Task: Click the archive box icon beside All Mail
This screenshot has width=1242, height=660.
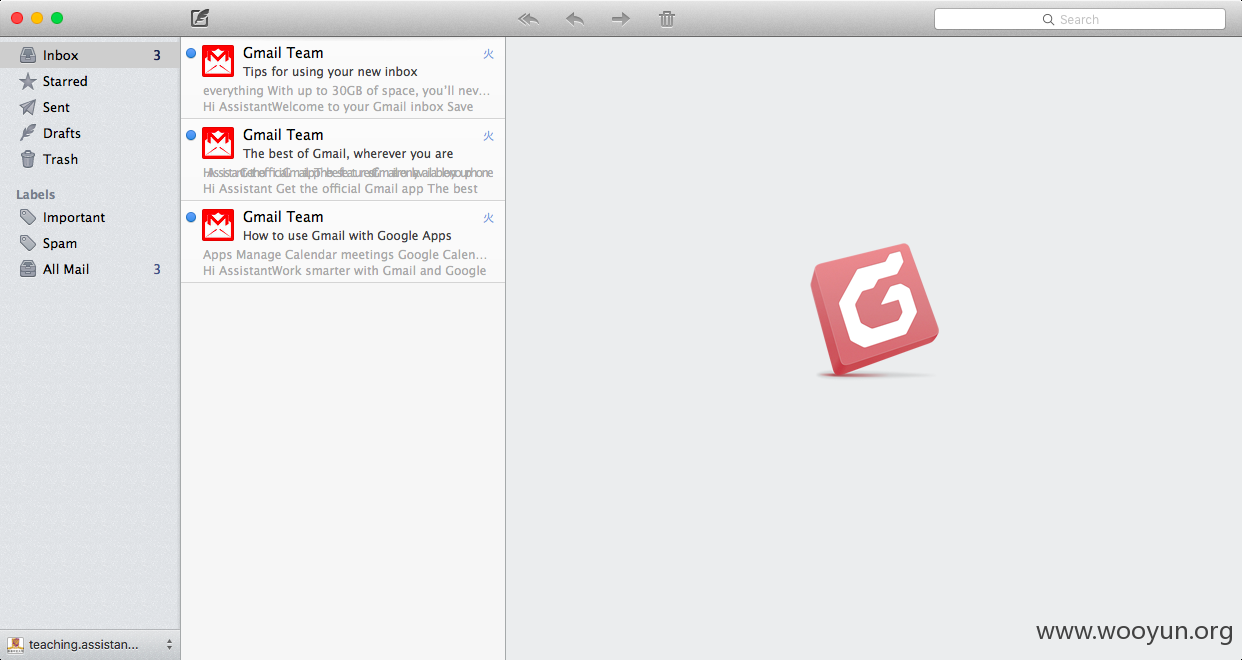Action: [x=28, y=269]
